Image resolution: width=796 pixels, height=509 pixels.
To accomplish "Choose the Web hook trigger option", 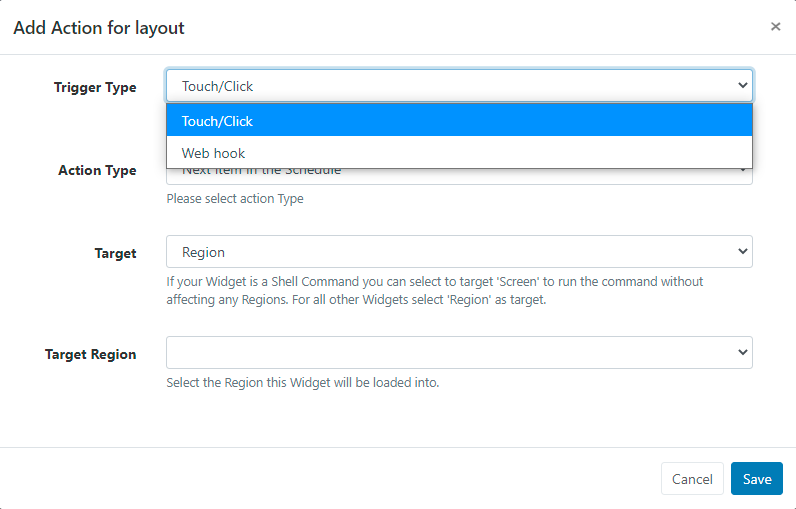I will click(x=459, y=153).
